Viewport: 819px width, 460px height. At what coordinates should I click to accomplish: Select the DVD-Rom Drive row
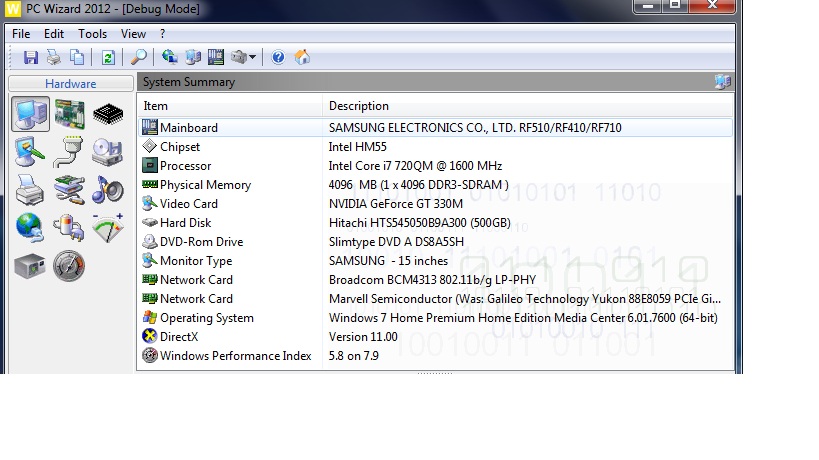click(436, 242)
